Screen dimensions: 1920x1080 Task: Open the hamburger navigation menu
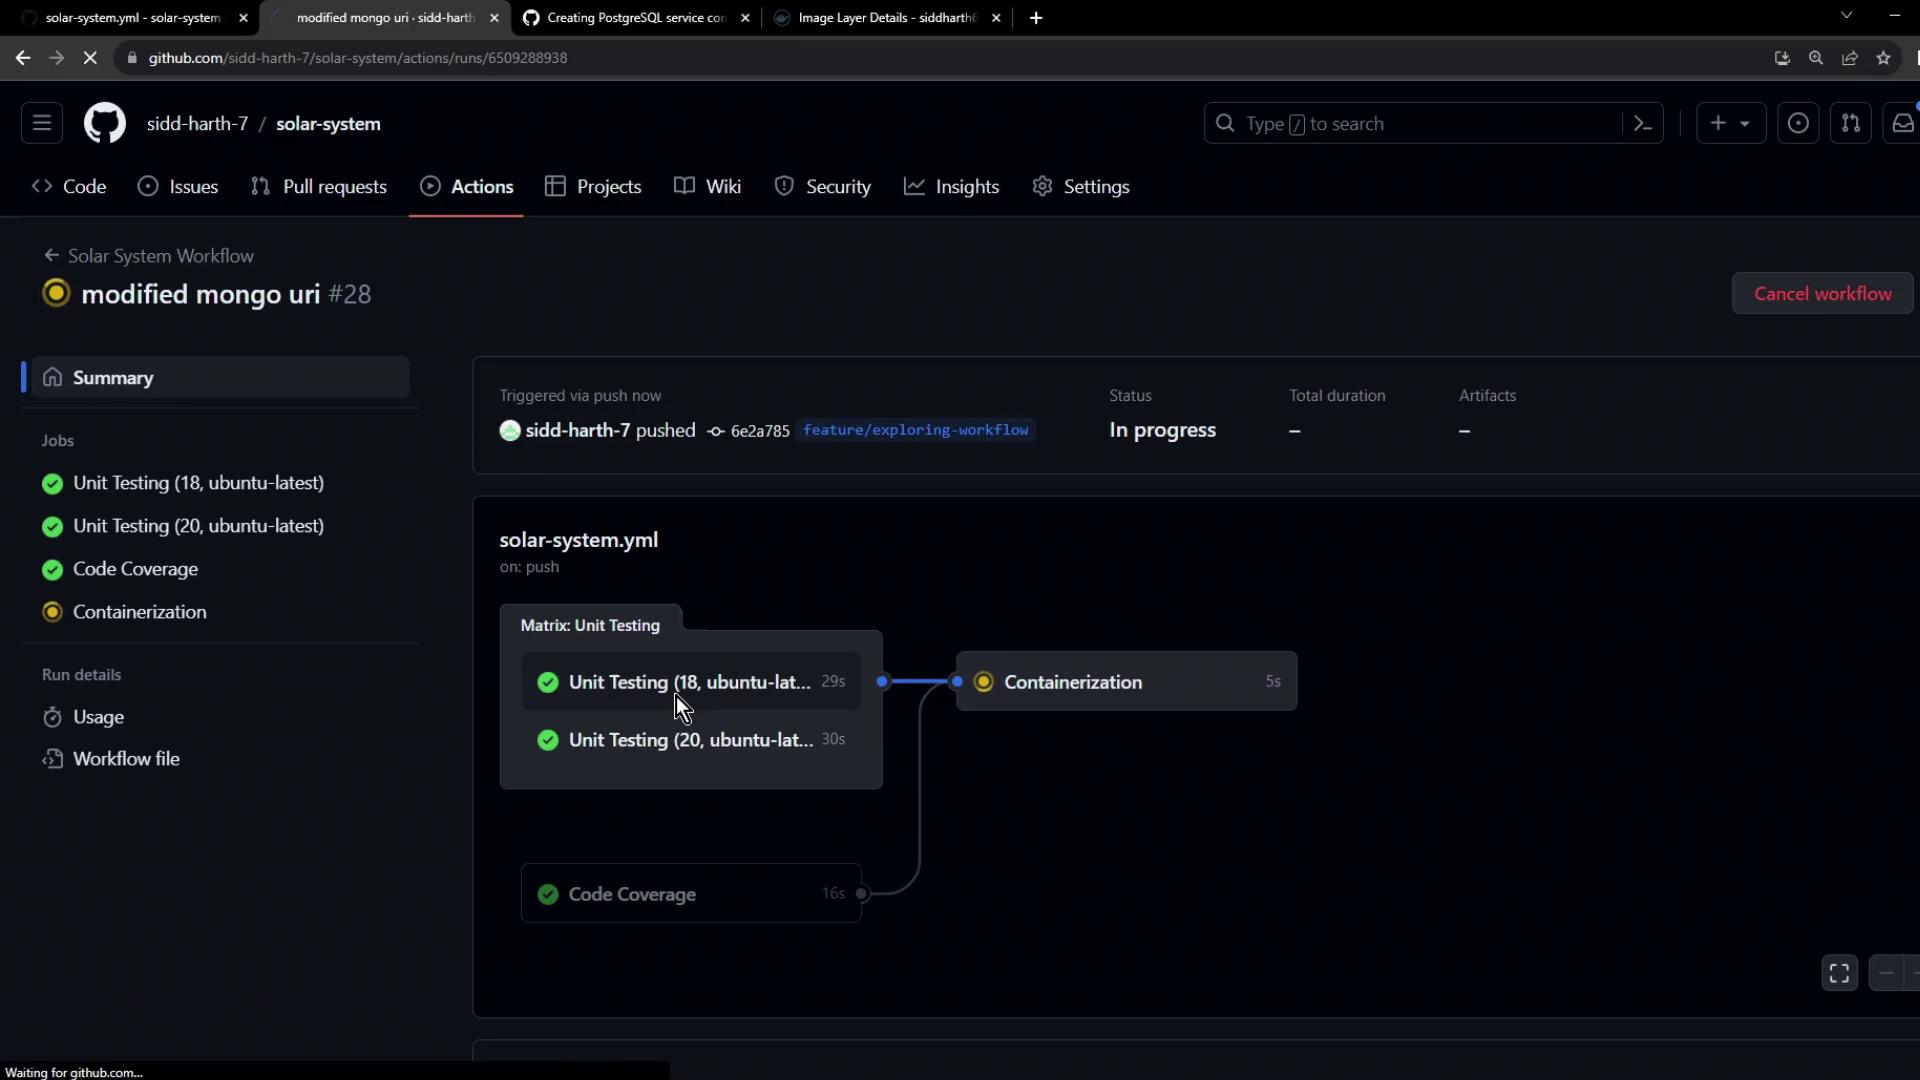[x=42, y=123]
